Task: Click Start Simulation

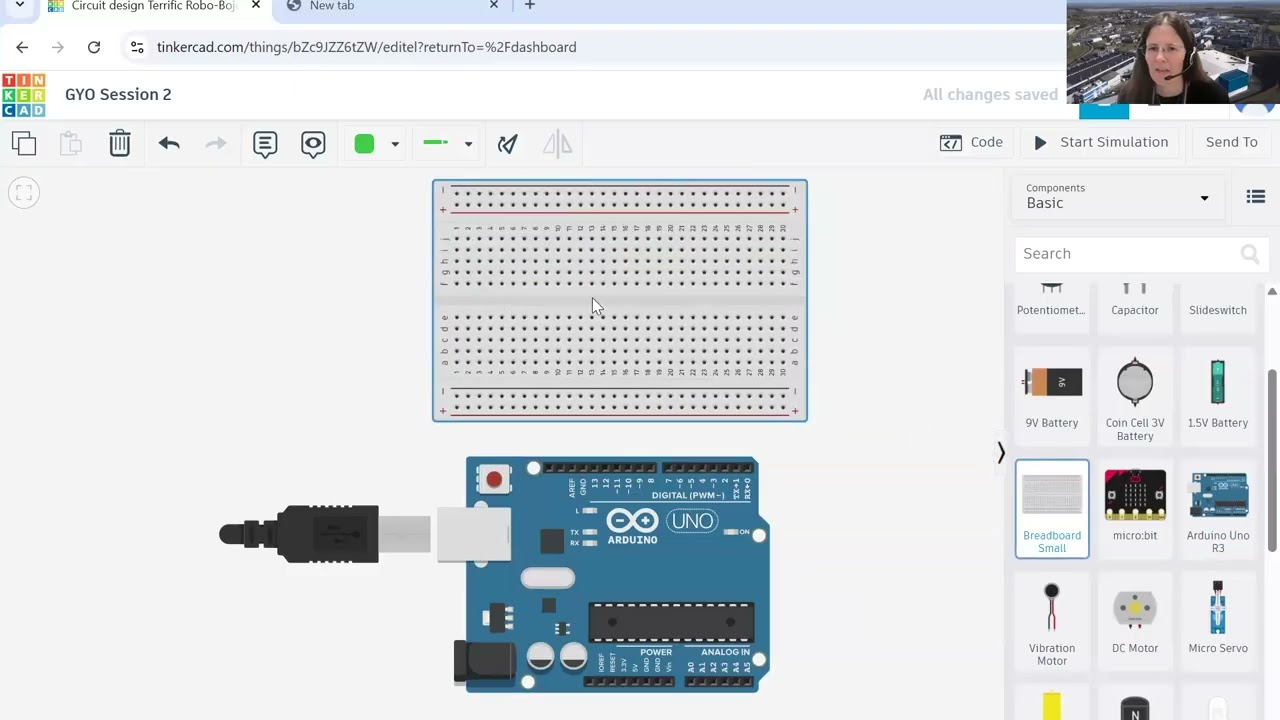Action: coord(1101,142)
